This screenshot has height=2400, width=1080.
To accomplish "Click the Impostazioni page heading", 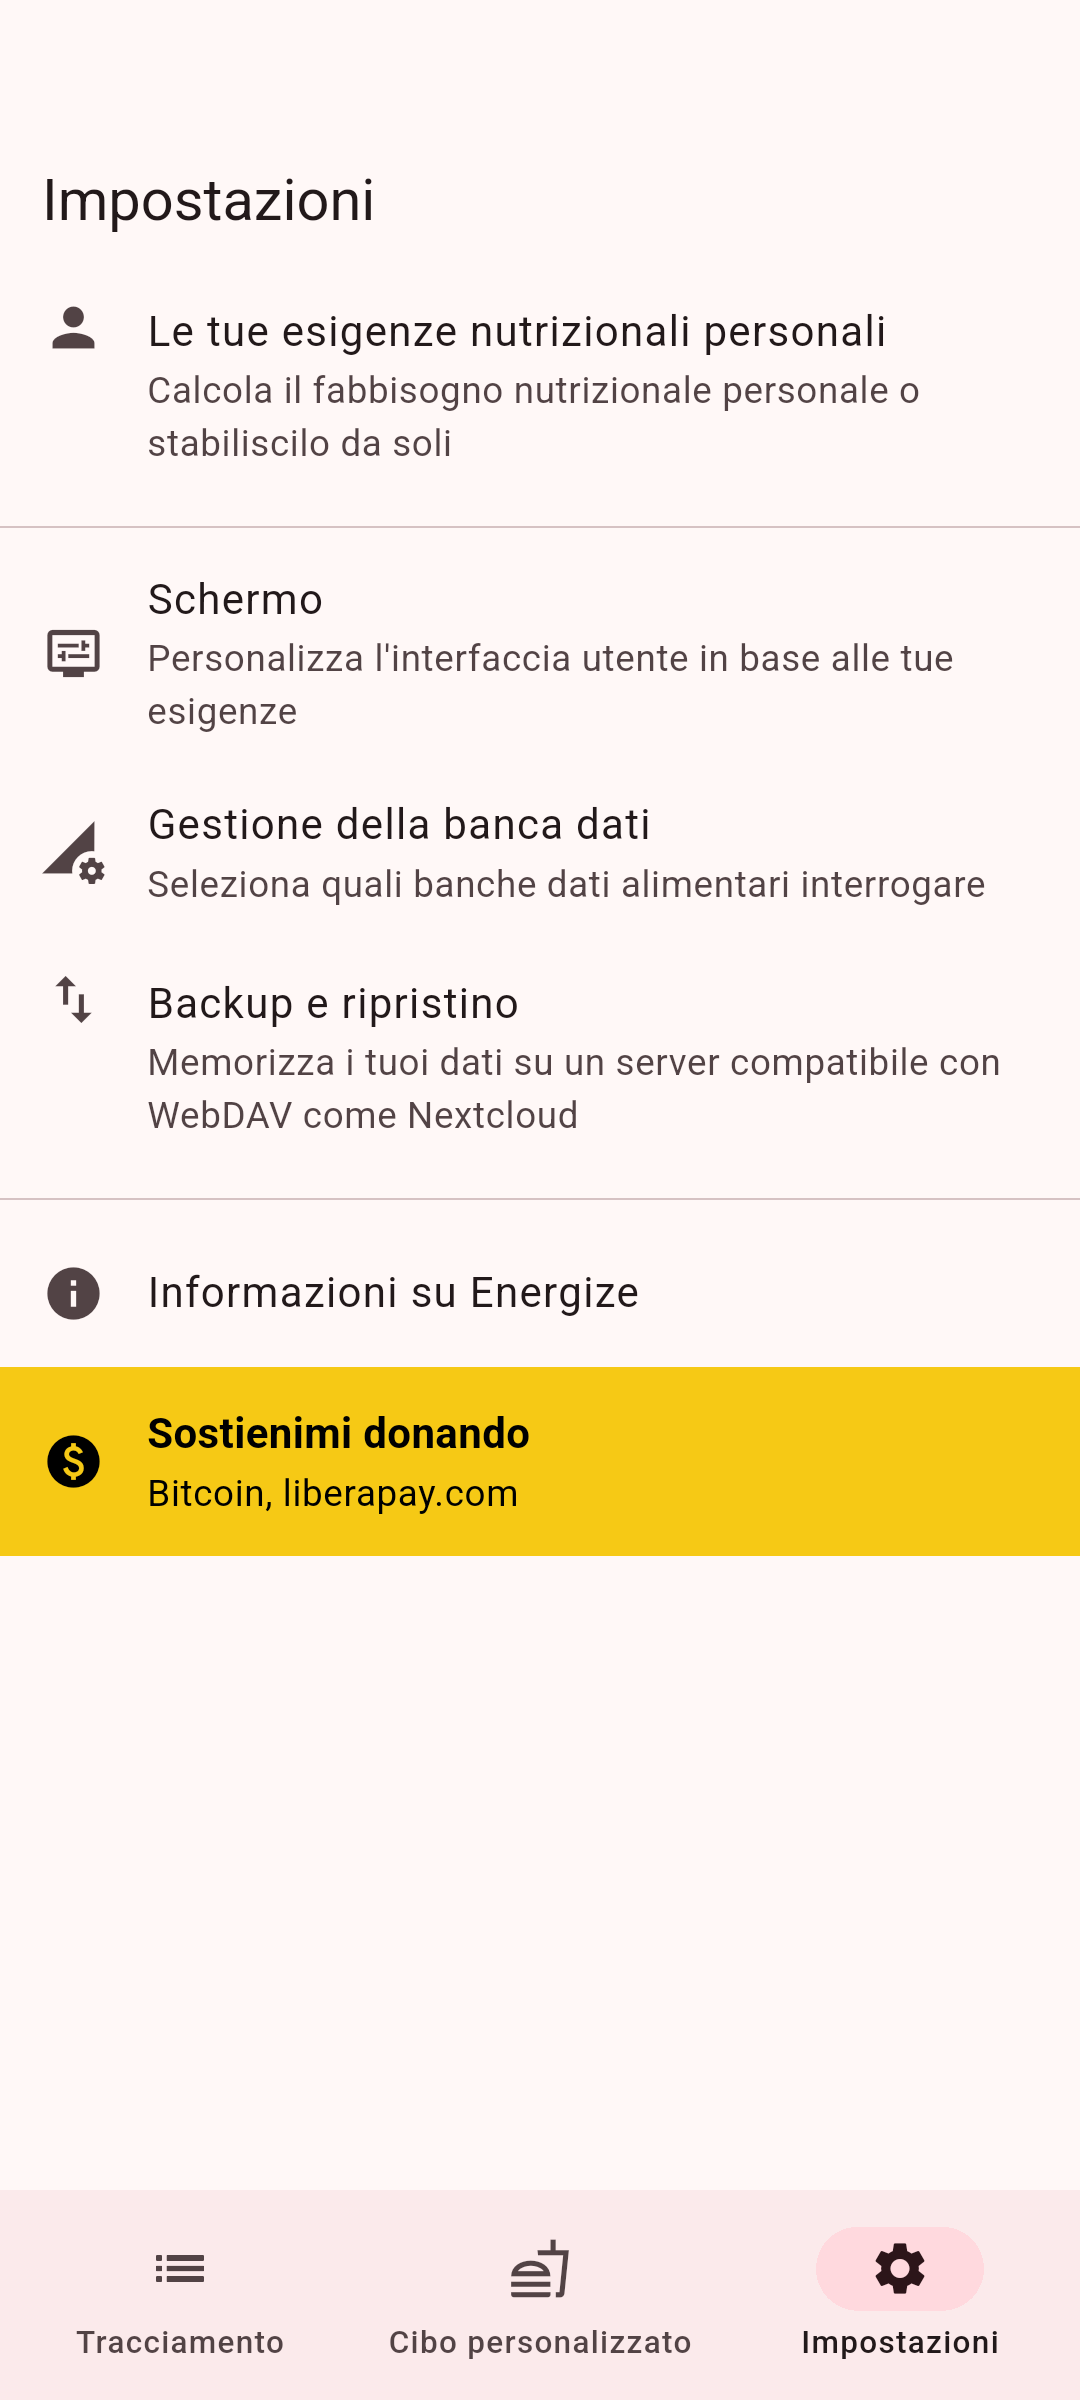I will pos(209,200).
